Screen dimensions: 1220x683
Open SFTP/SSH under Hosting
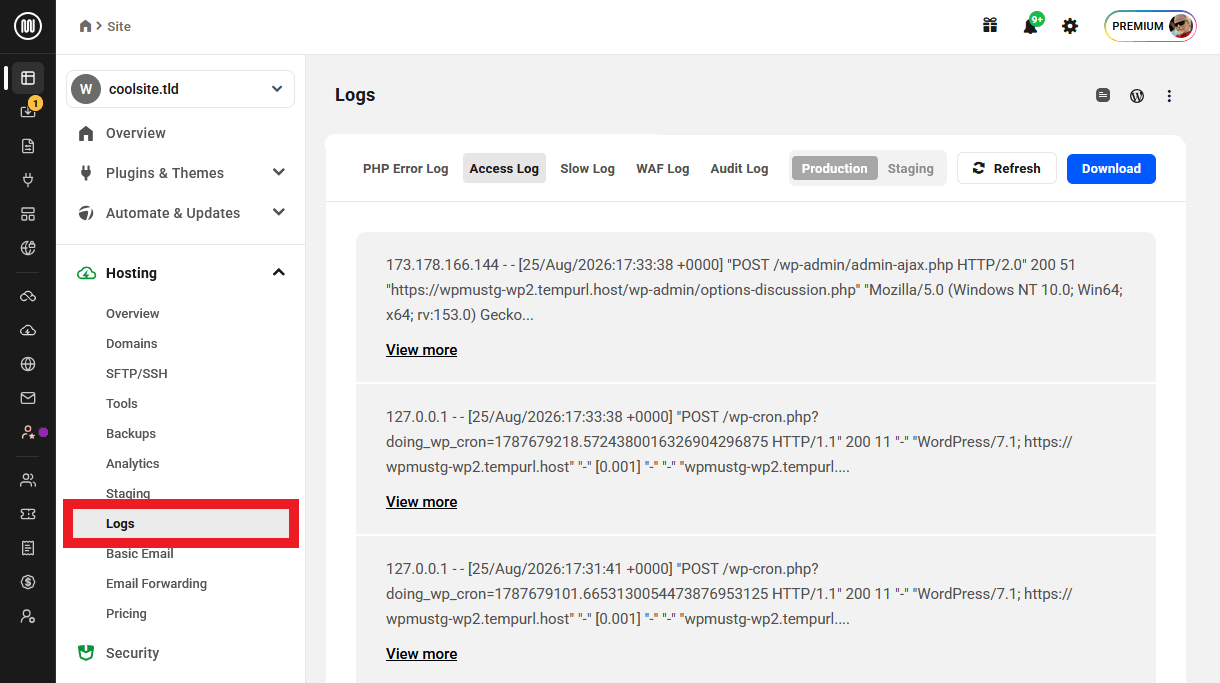click(137, 373)
